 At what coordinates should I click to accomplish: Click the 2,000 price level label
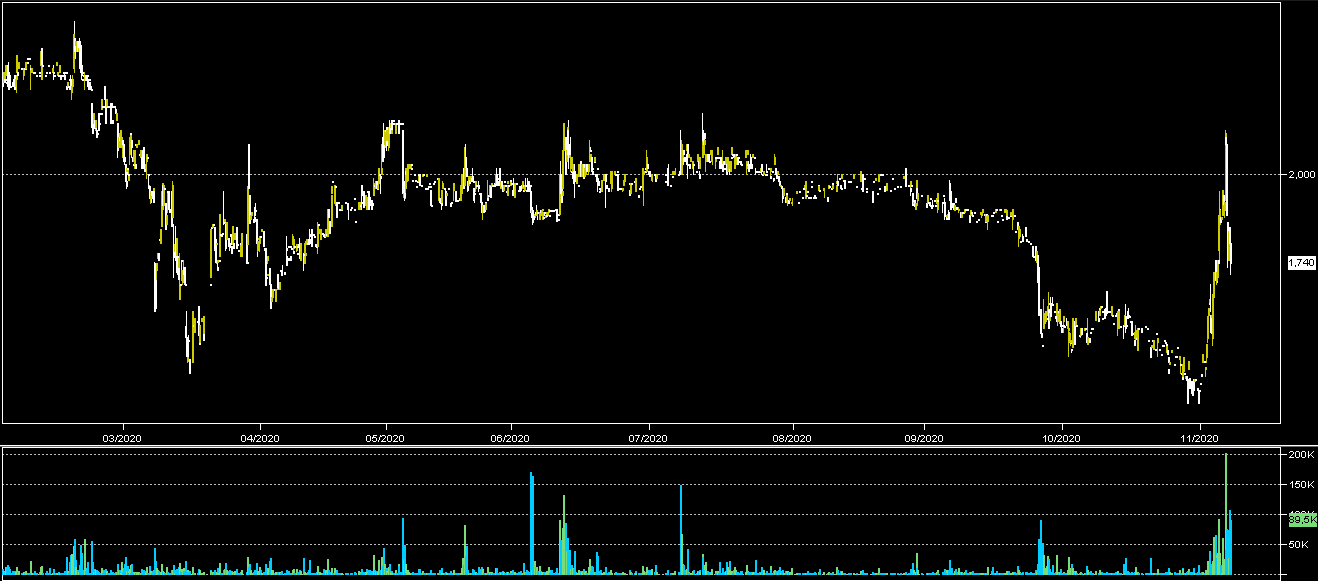pyautogui.click(x=1300, y=175)
